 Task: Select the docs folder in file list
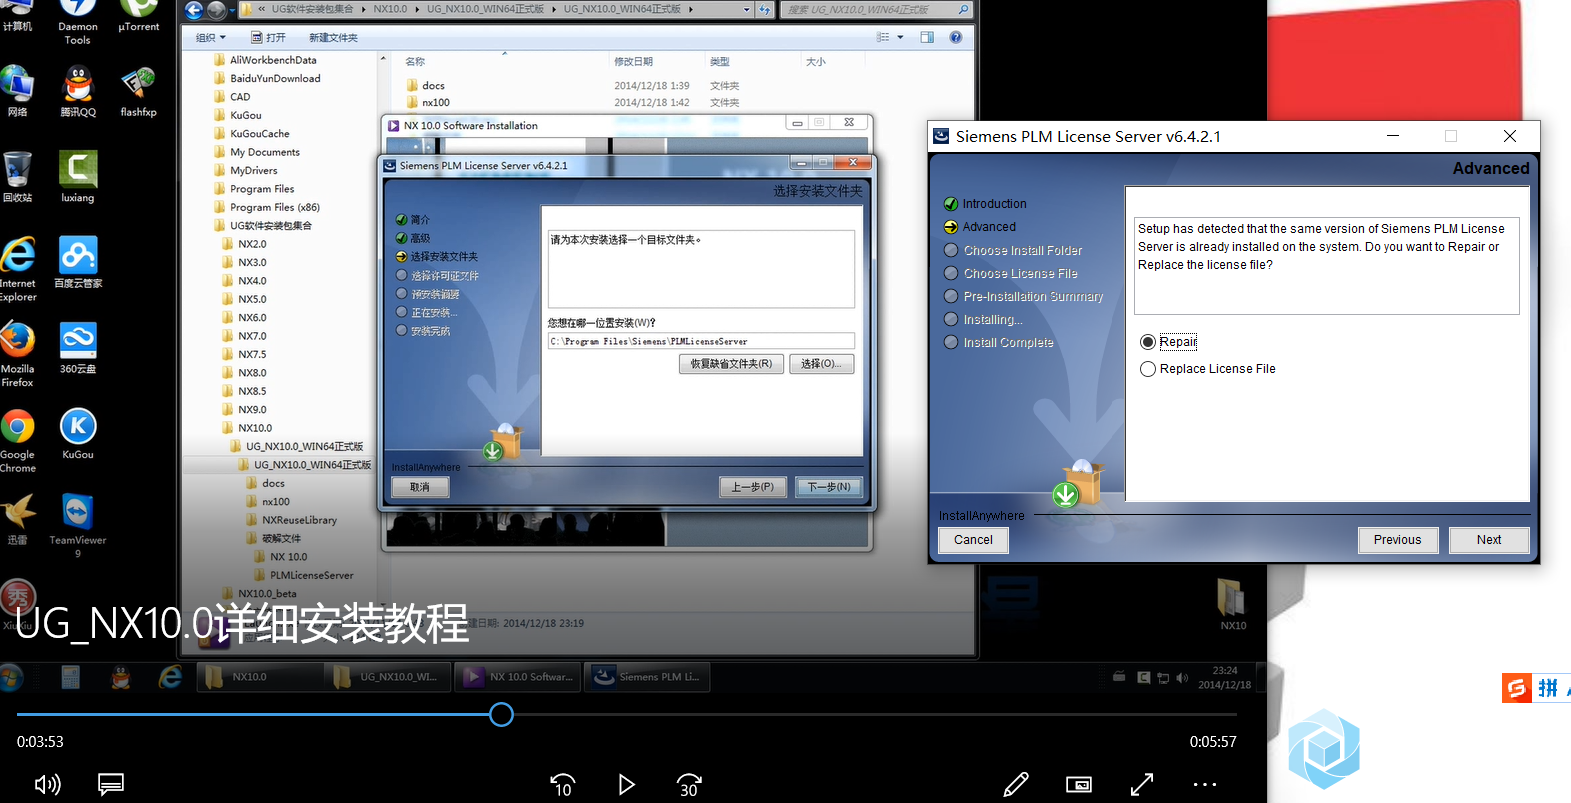pos(426,86)
